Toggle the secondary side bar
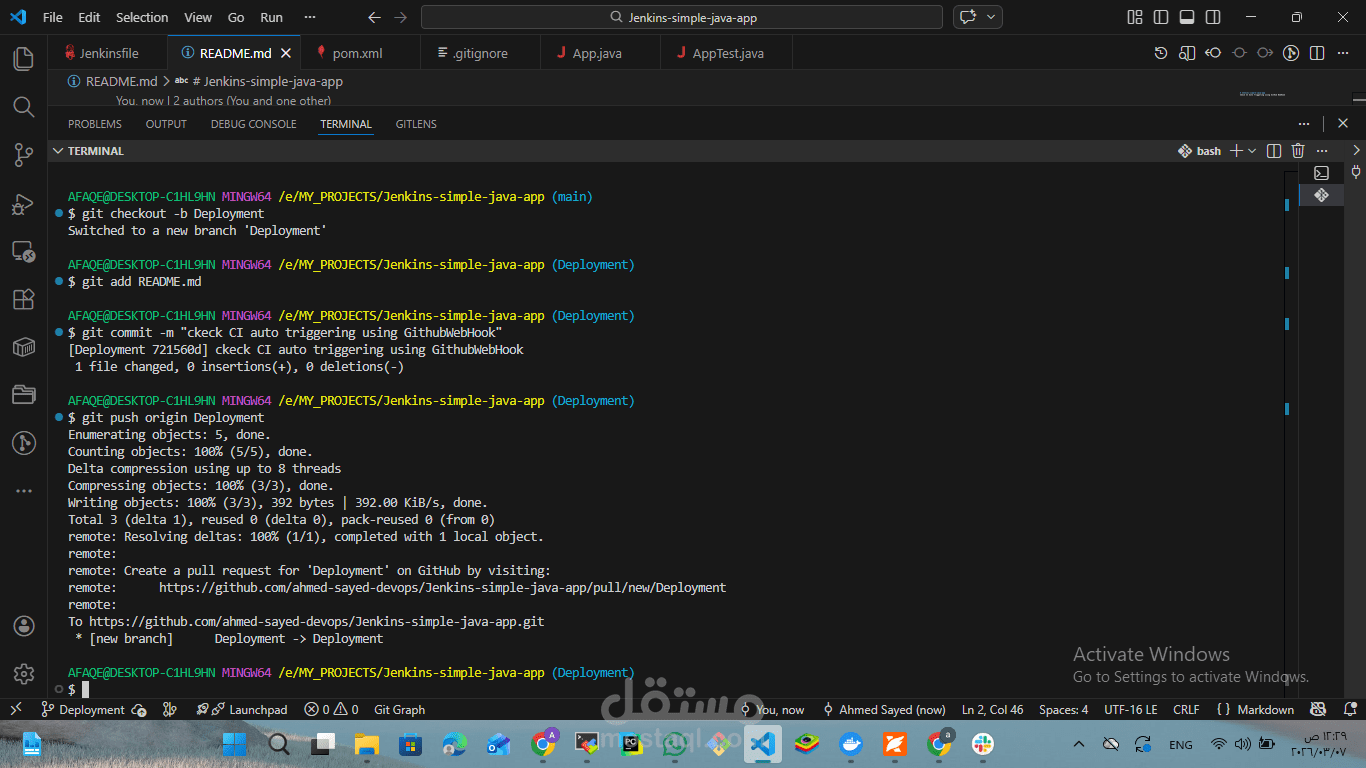Image resolution: width=1366 pixels, height=768 pixels. tap(1213, 17)
